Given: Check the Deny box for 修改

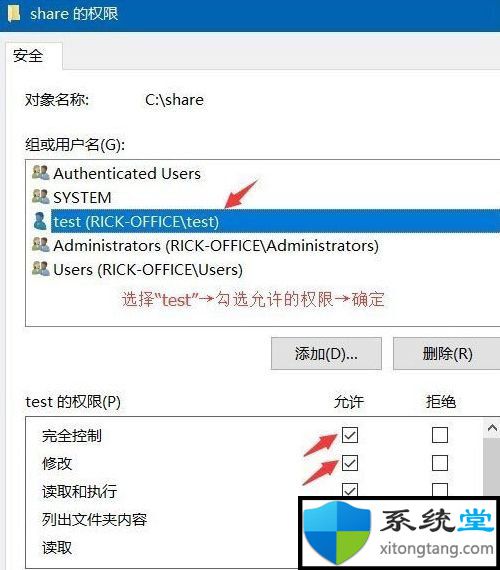Looking at the screenshot, I should point(440,463).
